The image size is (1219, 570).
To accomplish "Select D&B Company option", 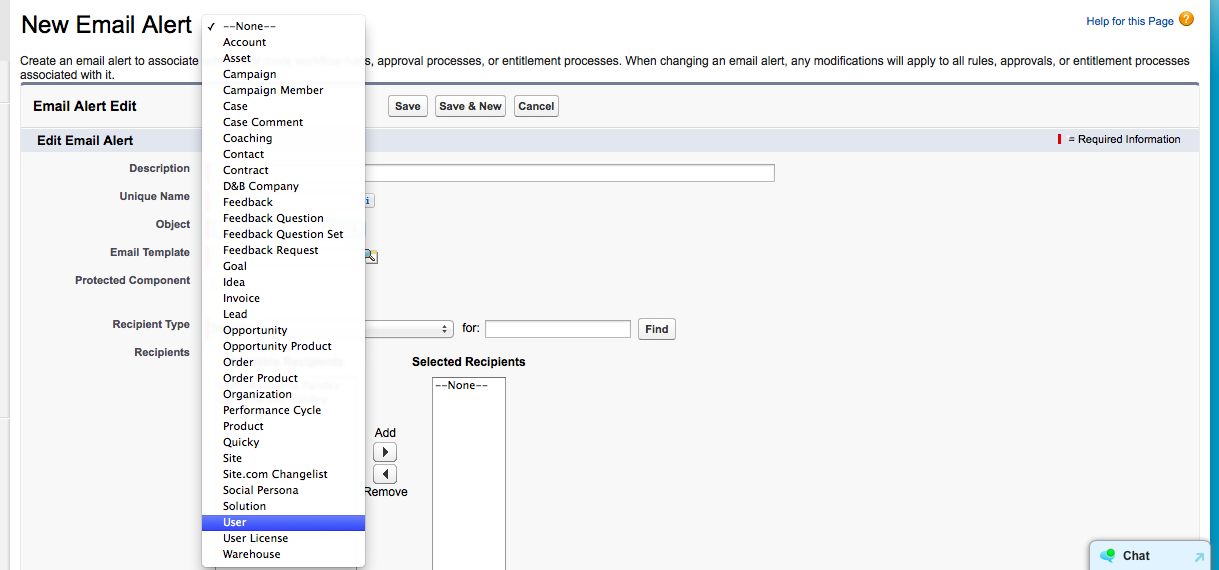I will point(283,186).
